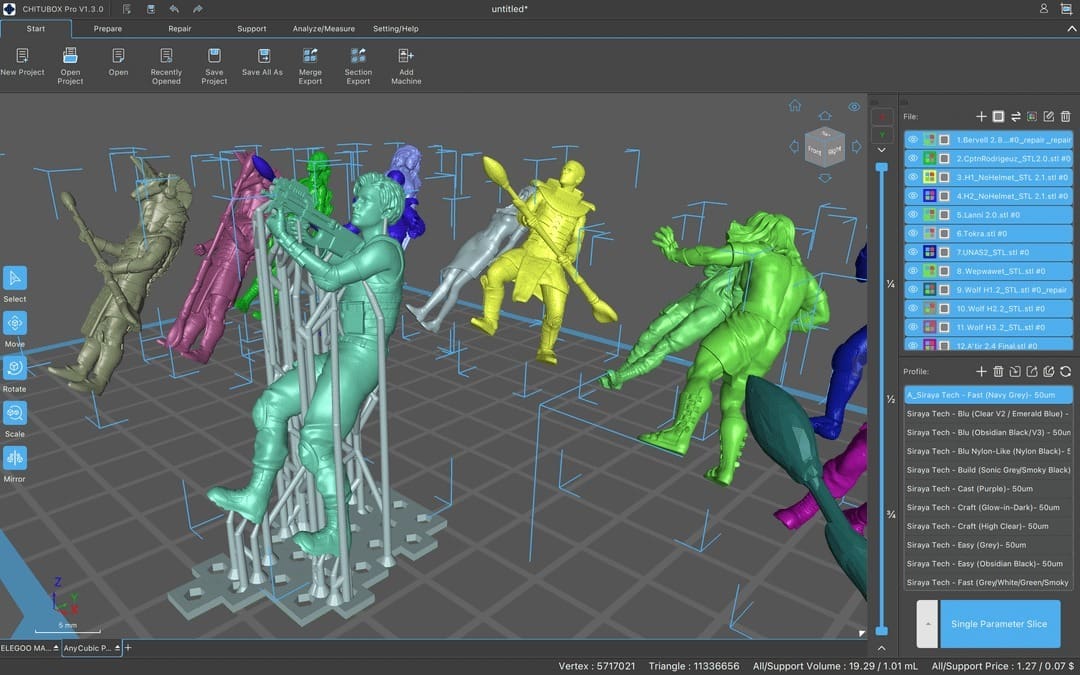Switch to the Prepare tab
The image size is (1080, 675).
pyautogui.click(x=107, y=29)
